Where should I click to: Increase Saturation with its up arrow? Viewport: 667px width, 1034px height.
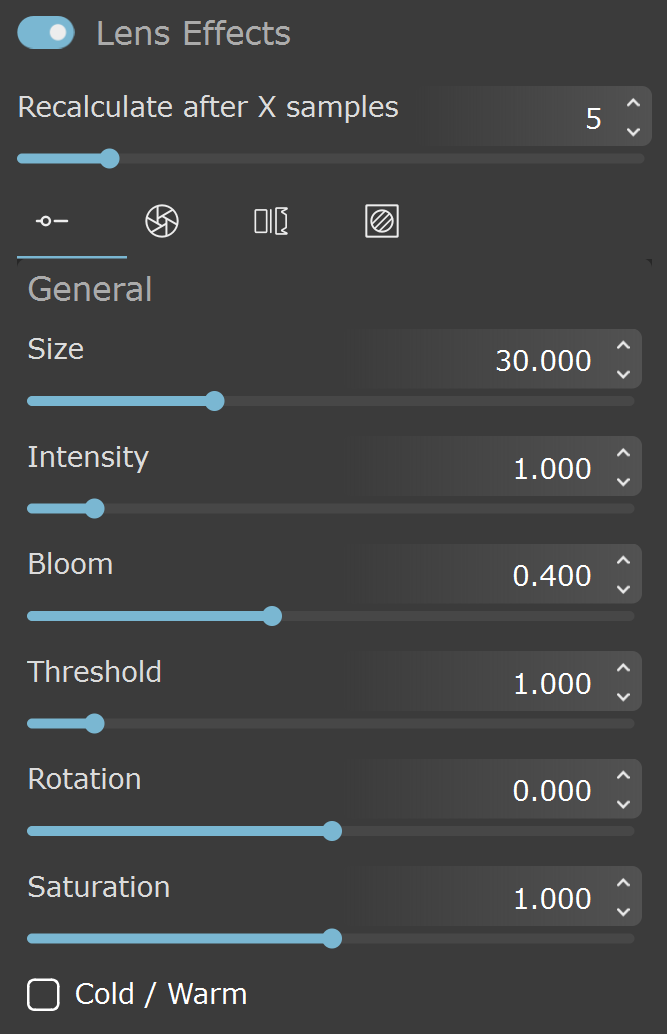[x=623, y=882]
